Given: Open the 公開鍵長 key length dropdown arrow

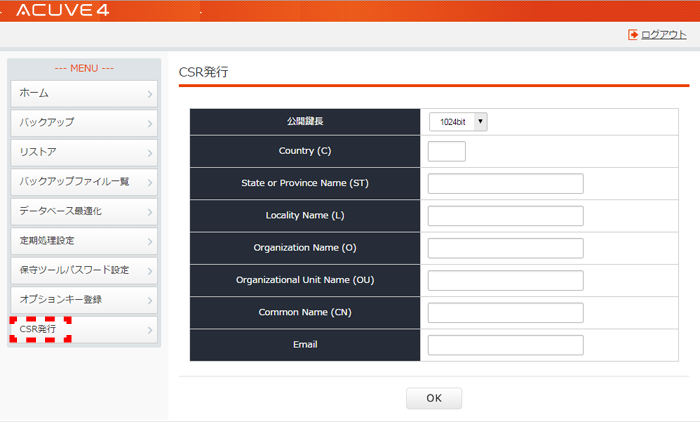Looking at the screenshot, I should click(x=480, y=122).
